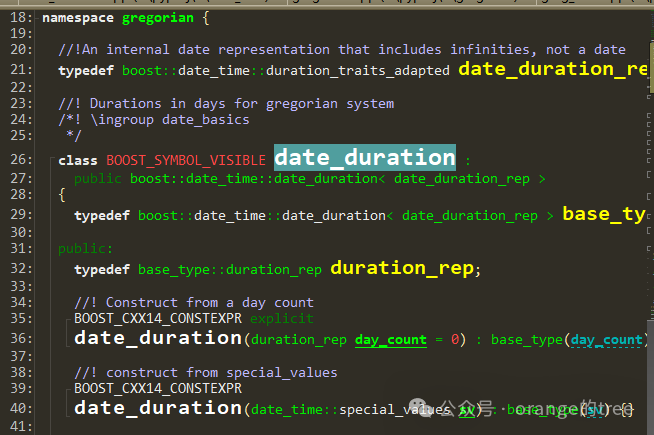
Task: Click 'BOOST_CXX14_CONSTEXPR' on line 35
Action: pos(158,319)
